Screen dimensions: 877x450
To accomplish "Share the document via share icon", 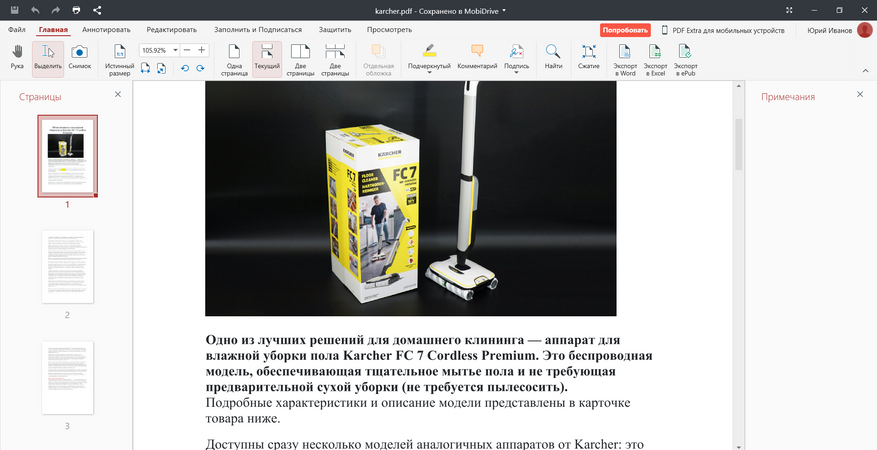I will click(x=97, y=10).
